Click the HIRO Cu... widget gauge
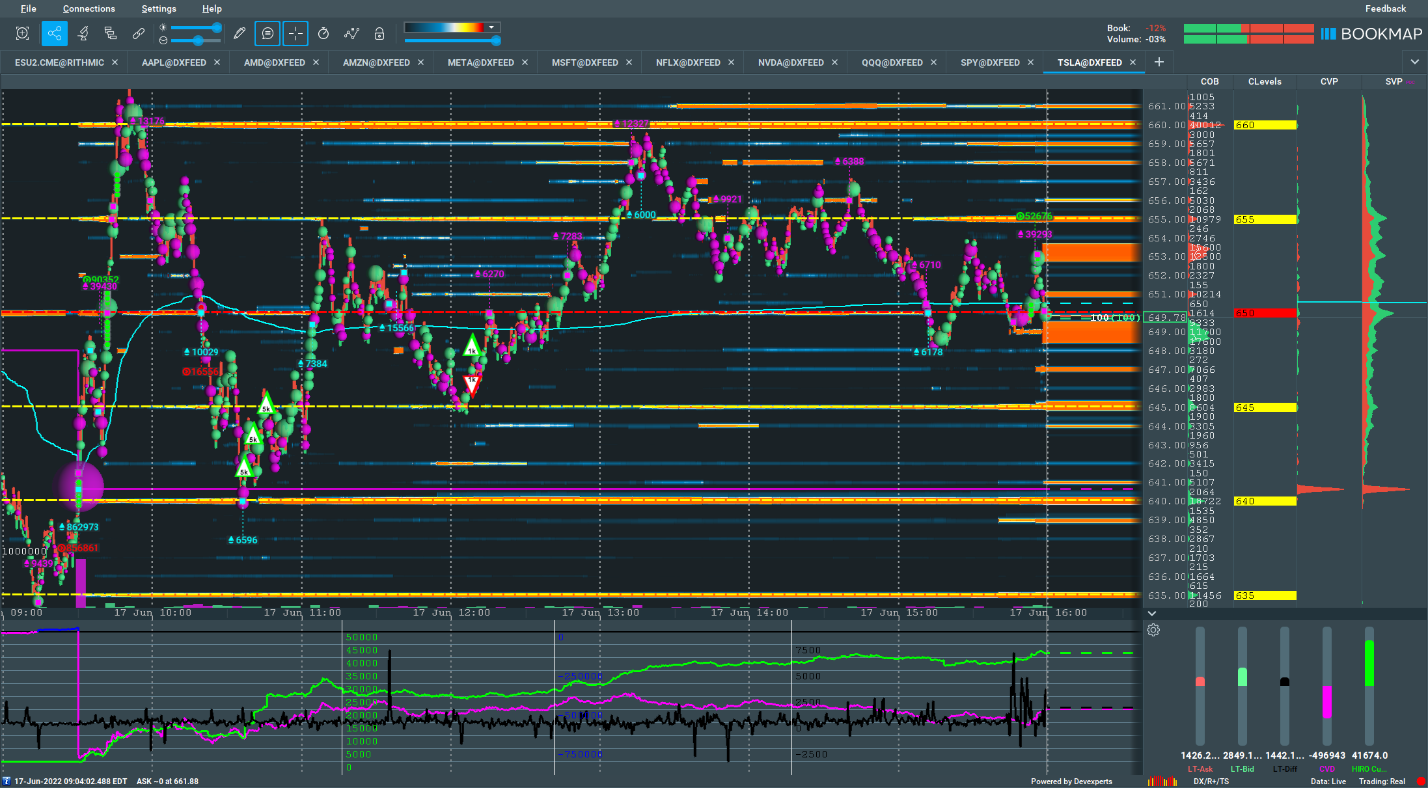Viewport: 1428px width, 788px height. tap(1369, 686)
